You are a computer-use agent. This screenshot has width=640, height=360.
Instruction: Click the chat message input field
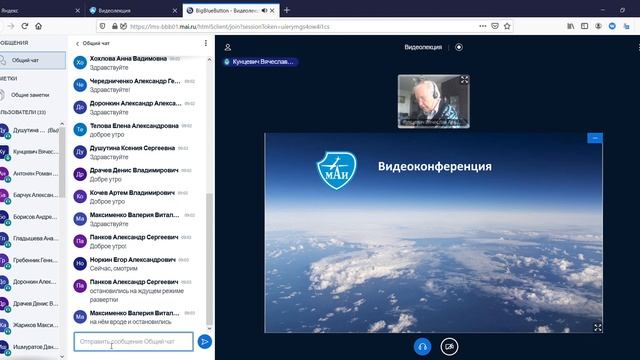(x=133, y=342)
